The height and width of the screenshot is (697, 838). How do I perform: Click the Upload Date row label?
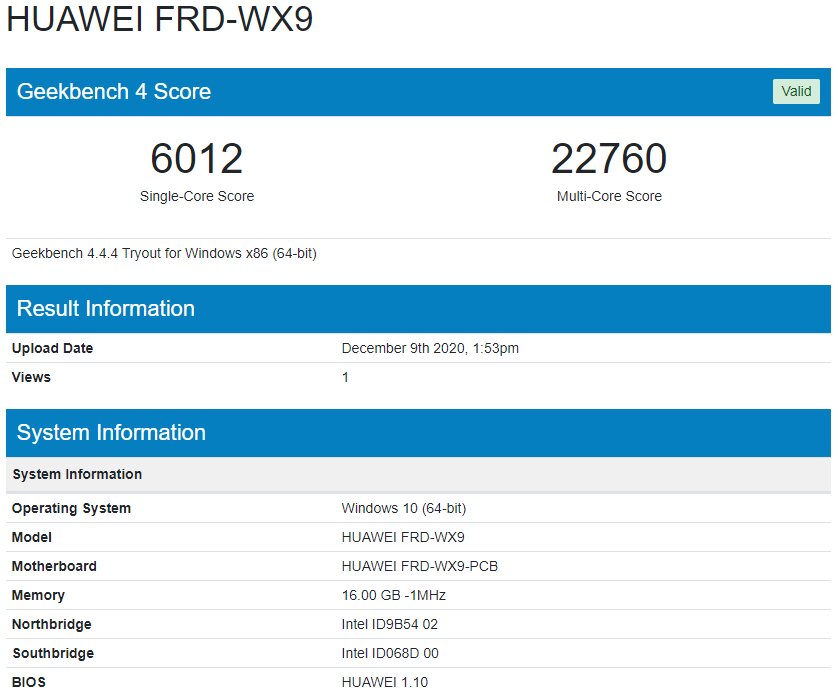[x=52, y=348]
